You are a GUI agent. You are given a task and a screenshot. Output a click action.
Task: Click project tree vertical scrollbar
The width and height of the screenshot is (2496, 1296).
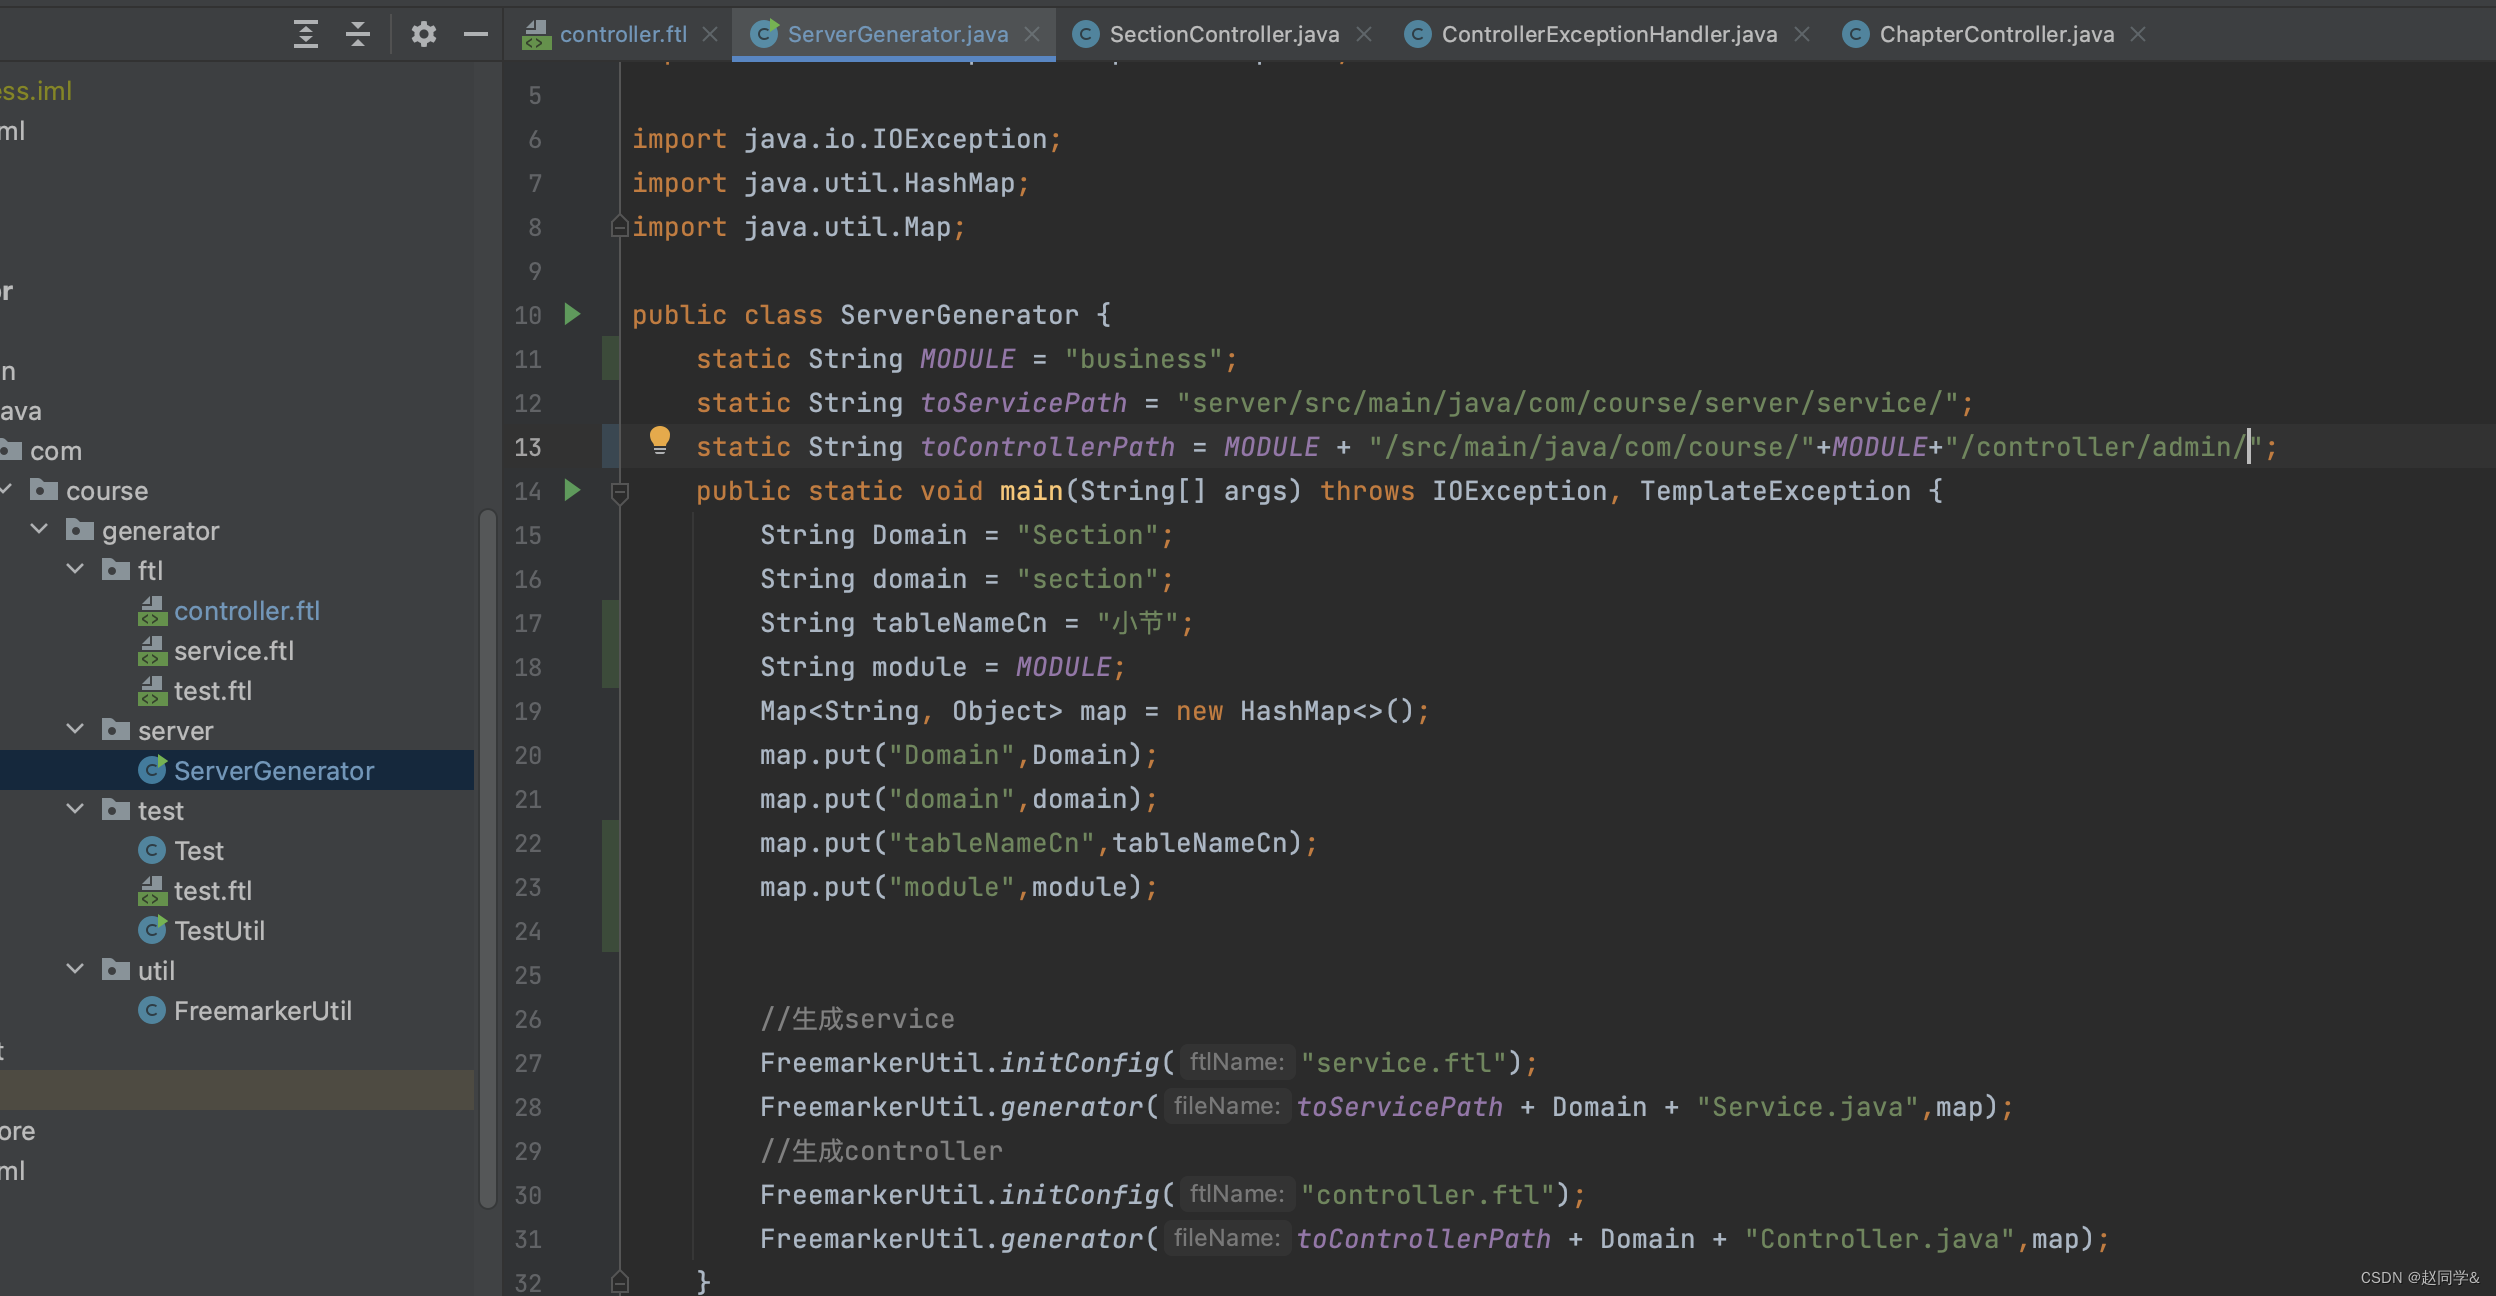point(488,860)
